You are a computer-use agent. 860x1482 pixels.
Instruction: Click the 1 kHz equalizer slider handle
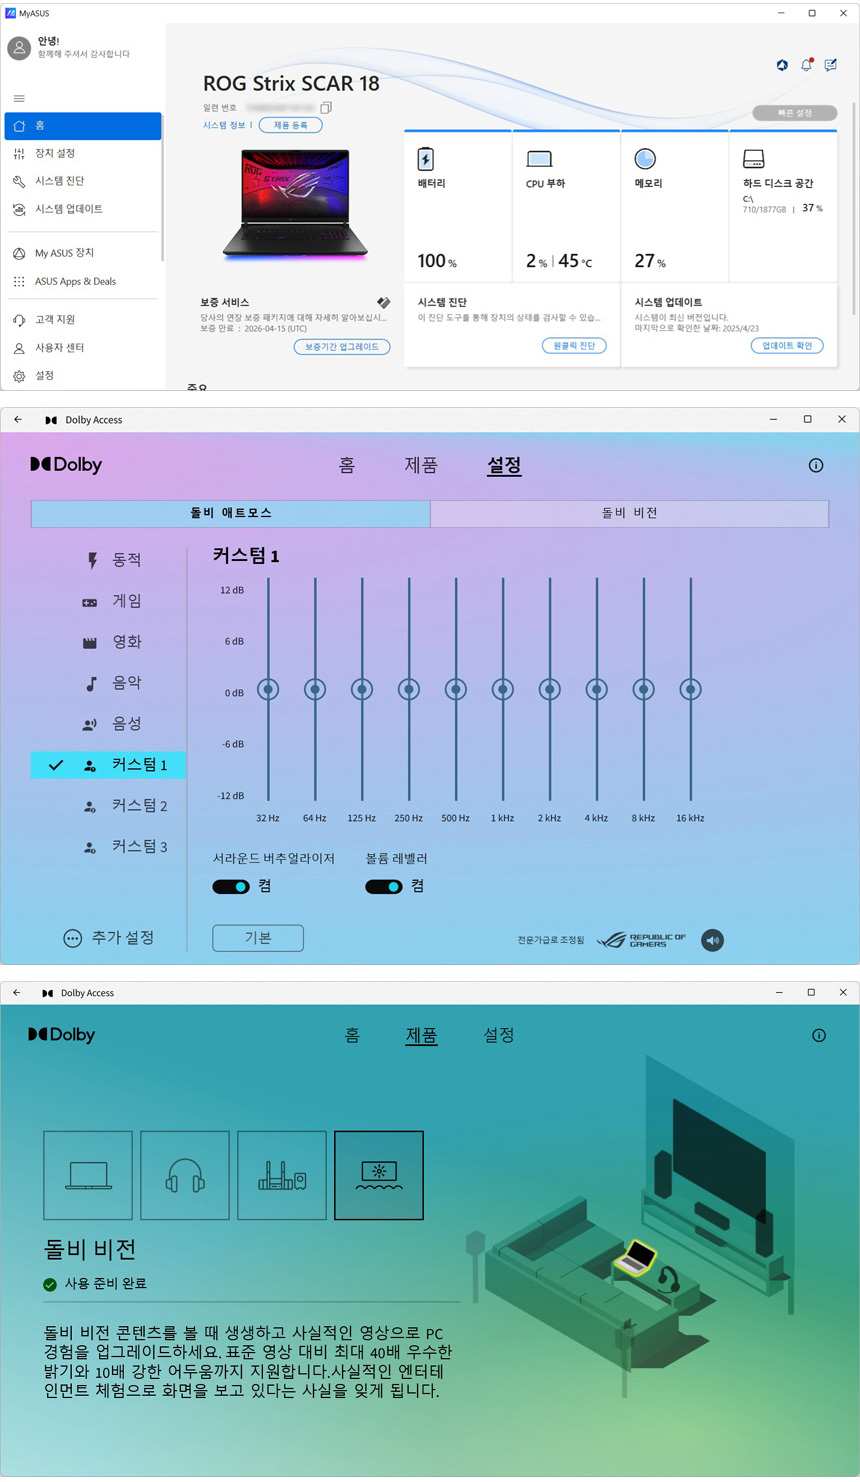[502, 689]
